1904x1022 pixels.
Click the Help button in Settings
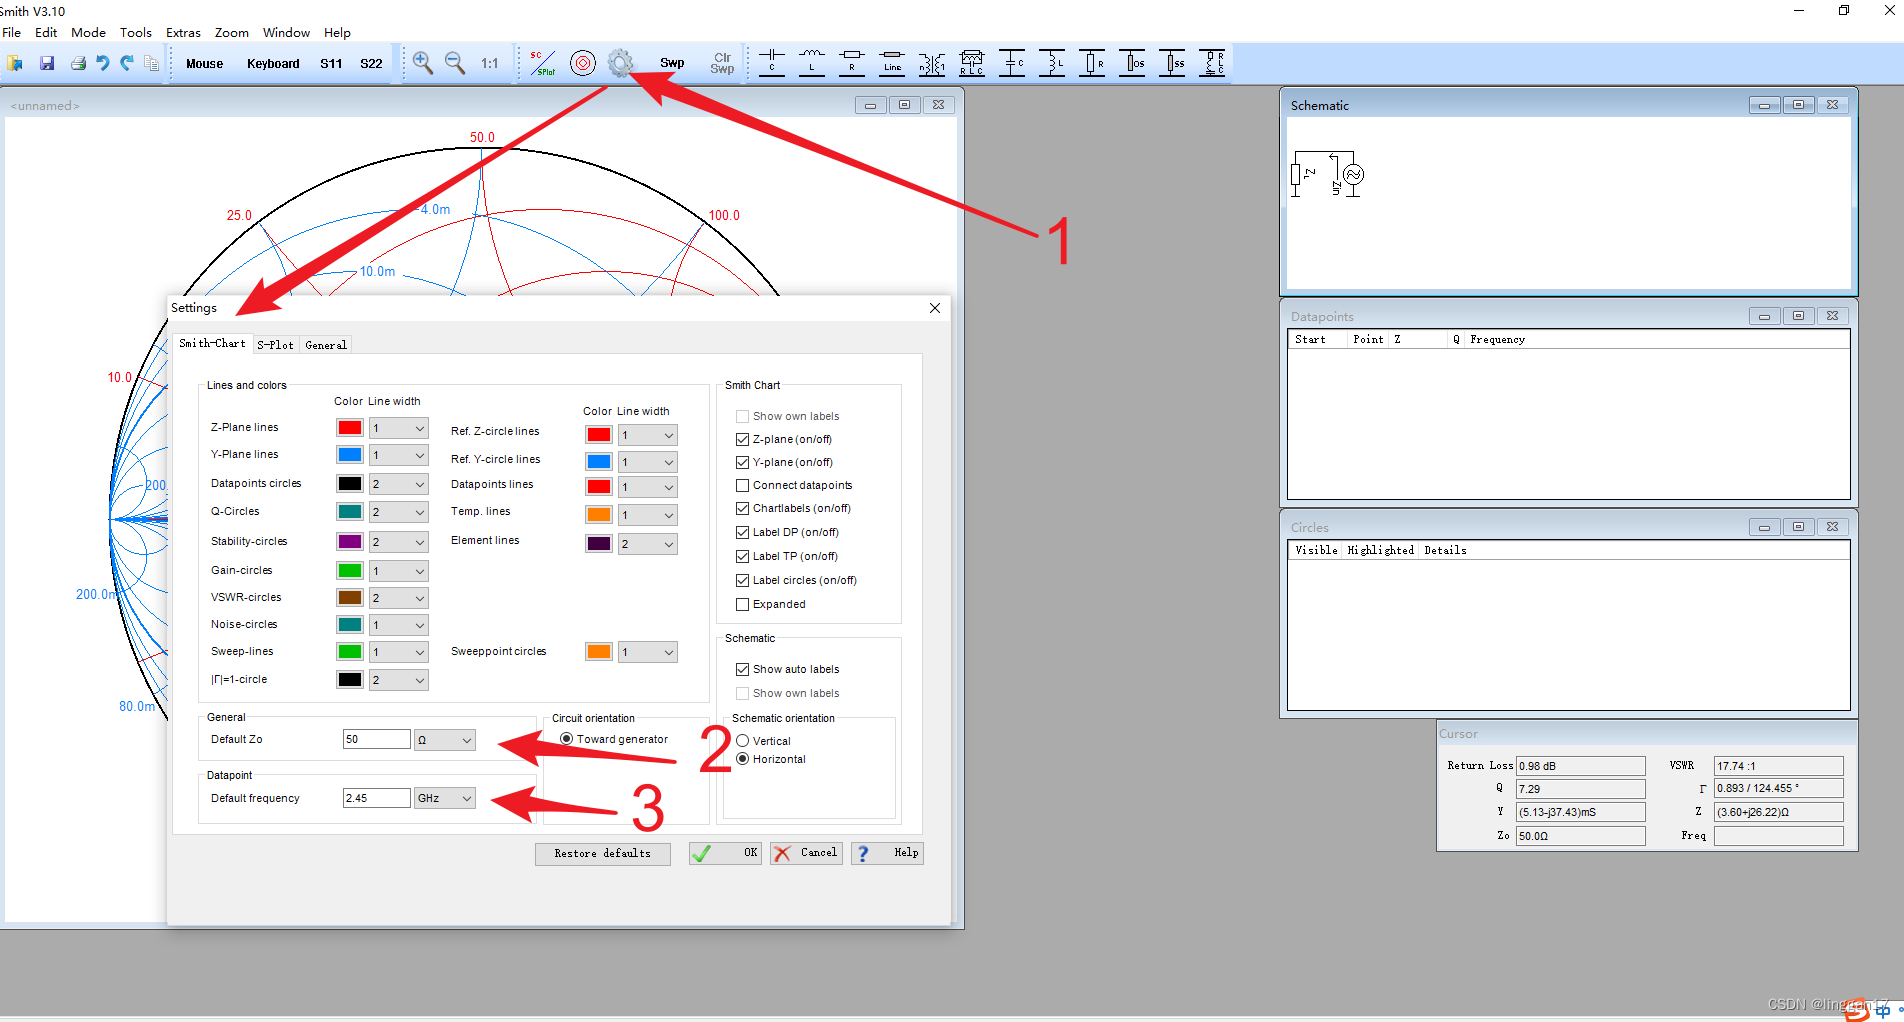click(x=887, y=853)
